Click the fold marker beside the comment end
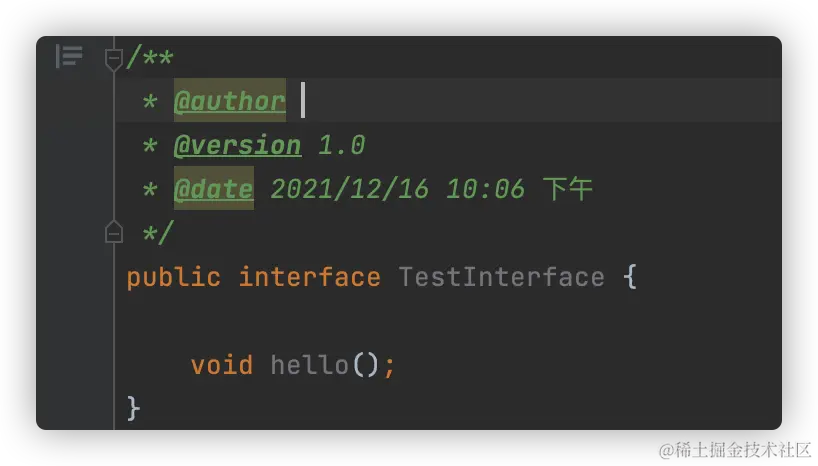 pyautogui.click(x=113, y=233)
